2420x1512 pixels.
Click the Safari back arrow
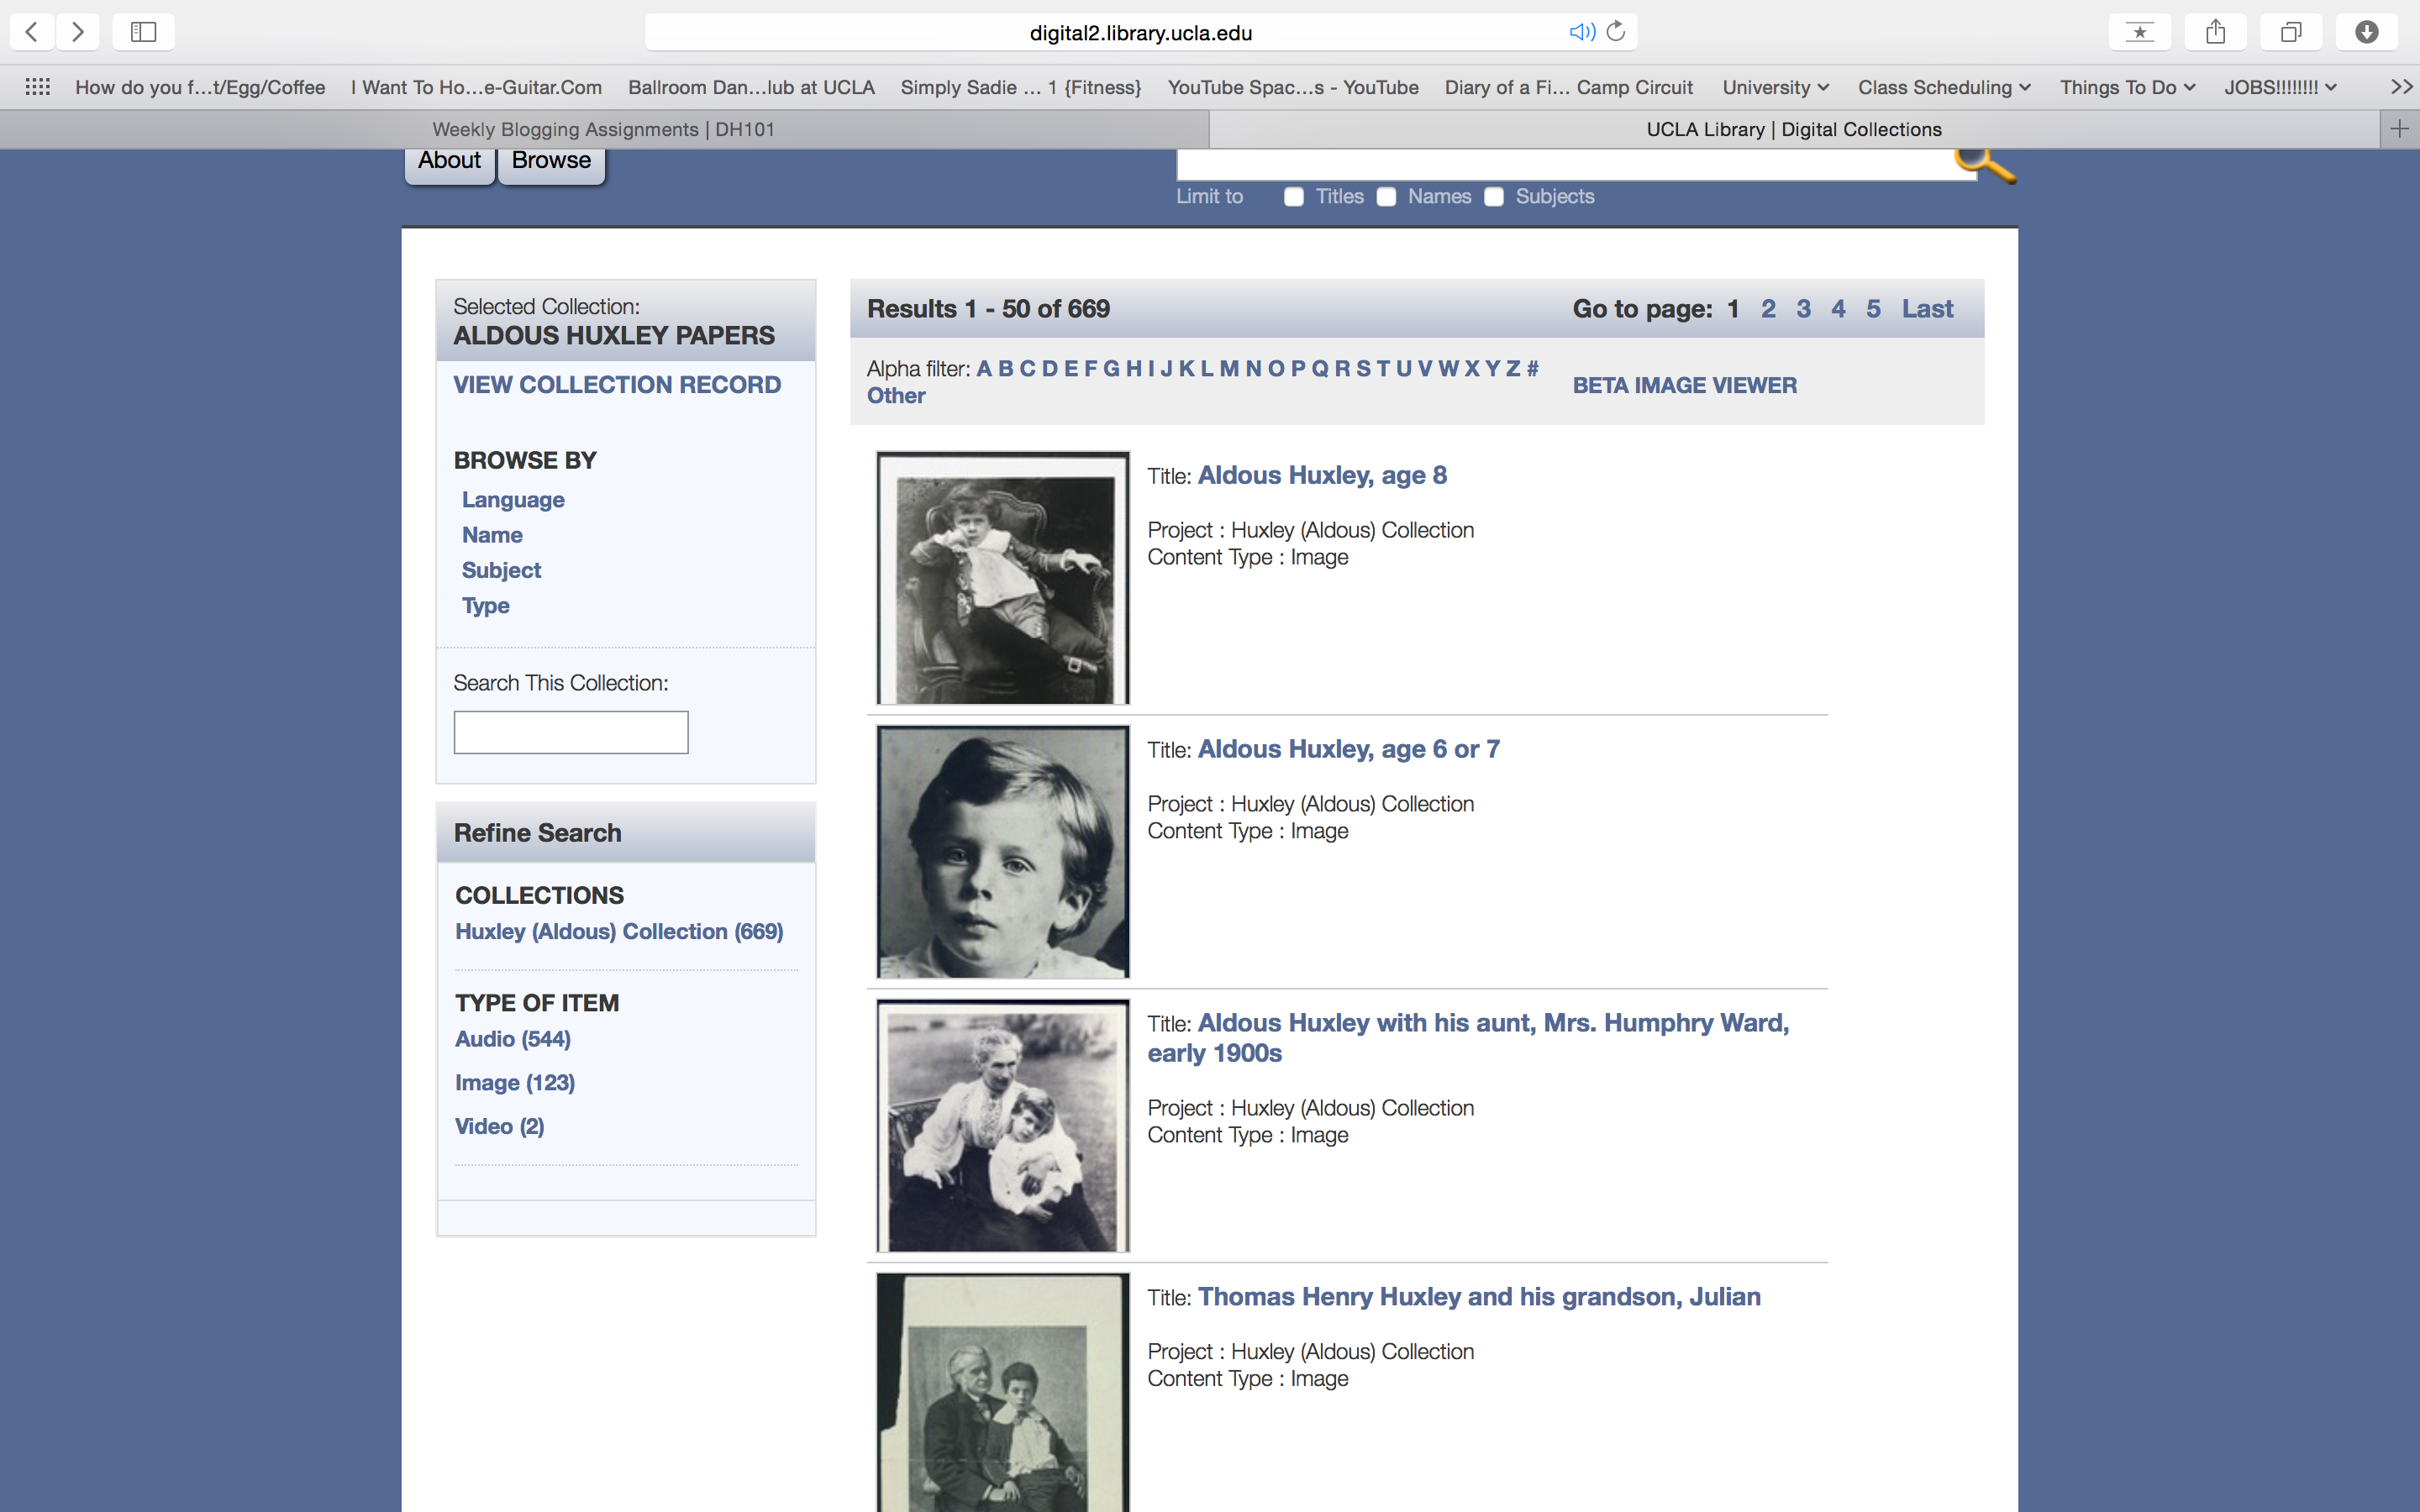click(32, 32)
